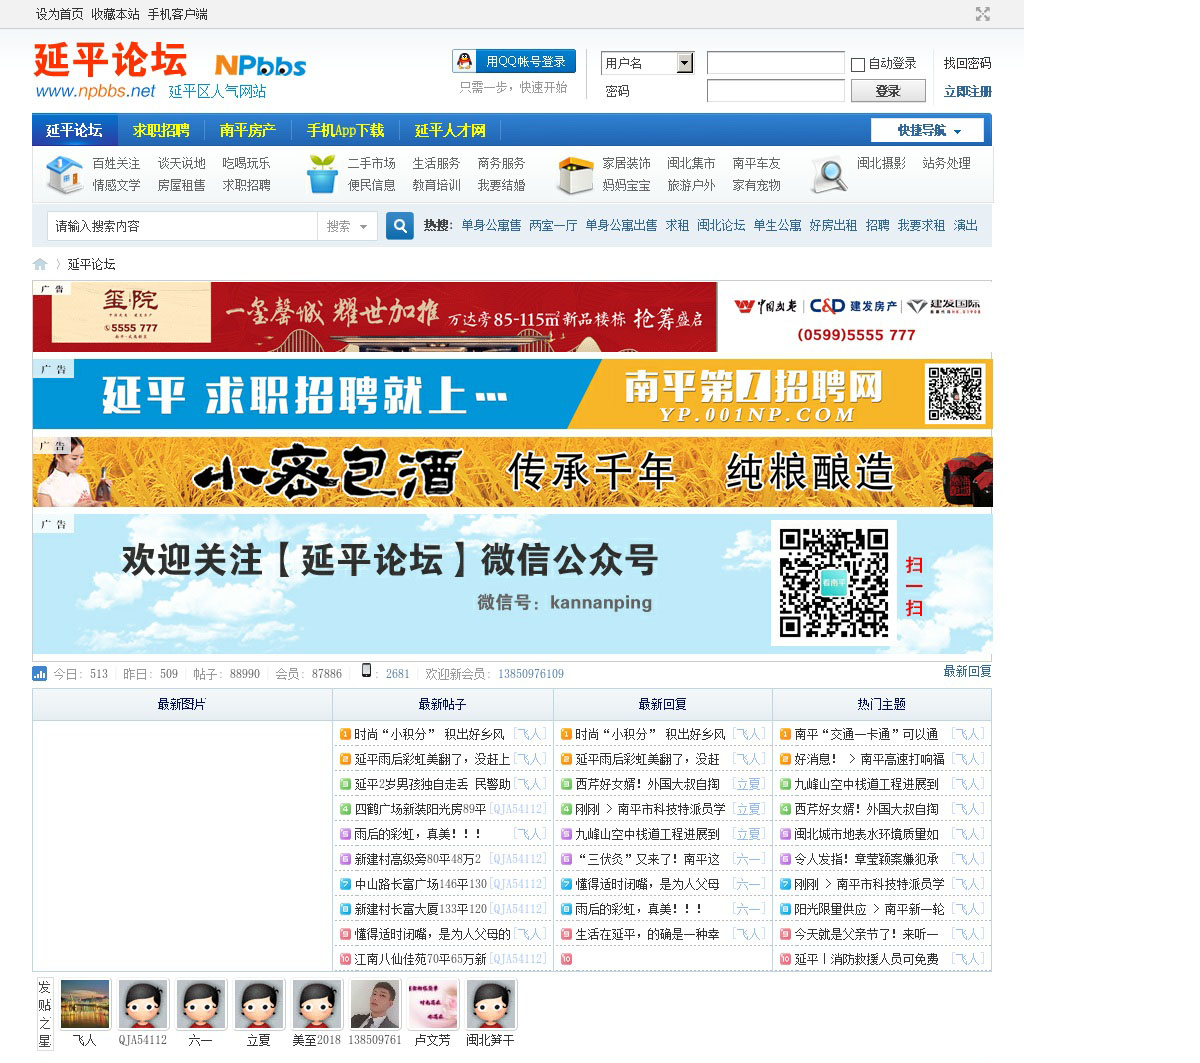Viewport: 1200px width, 1063px height.
Task: Click the 延平论坛 breadcrumb link
Action: pyautogui.click(x=92, y=264)
